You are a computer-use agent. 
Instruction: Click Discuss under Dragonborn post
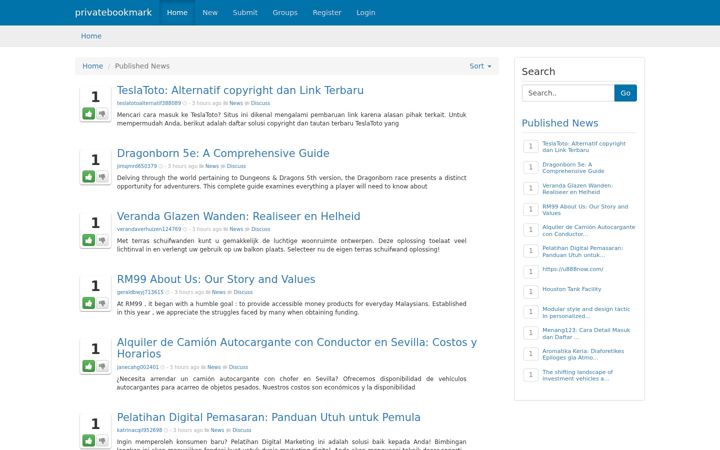[x=236, y=166]
